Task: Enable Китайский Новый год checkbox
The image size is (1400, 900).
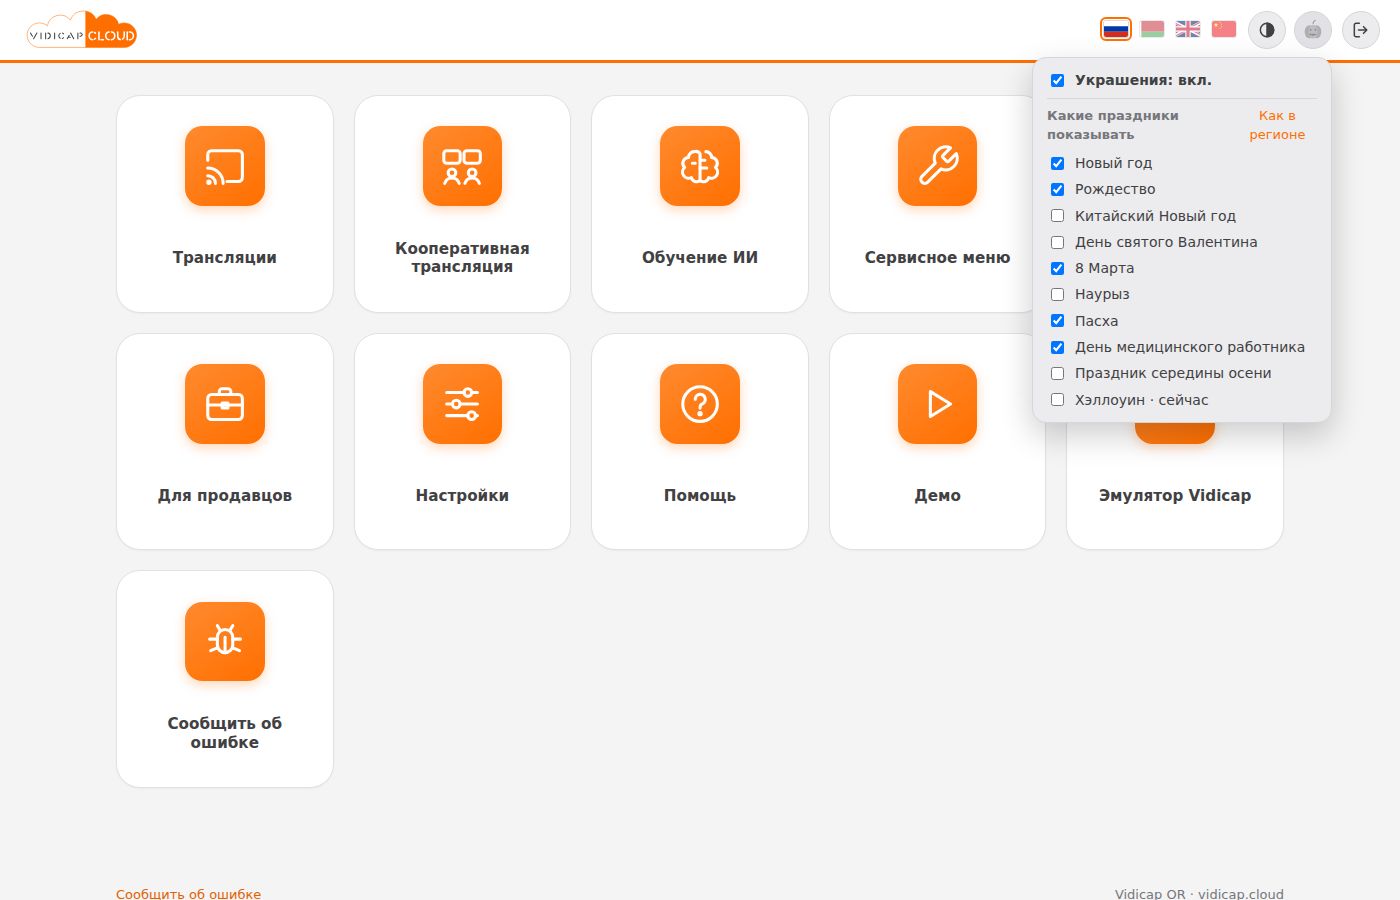Action: pos(1057,216)
